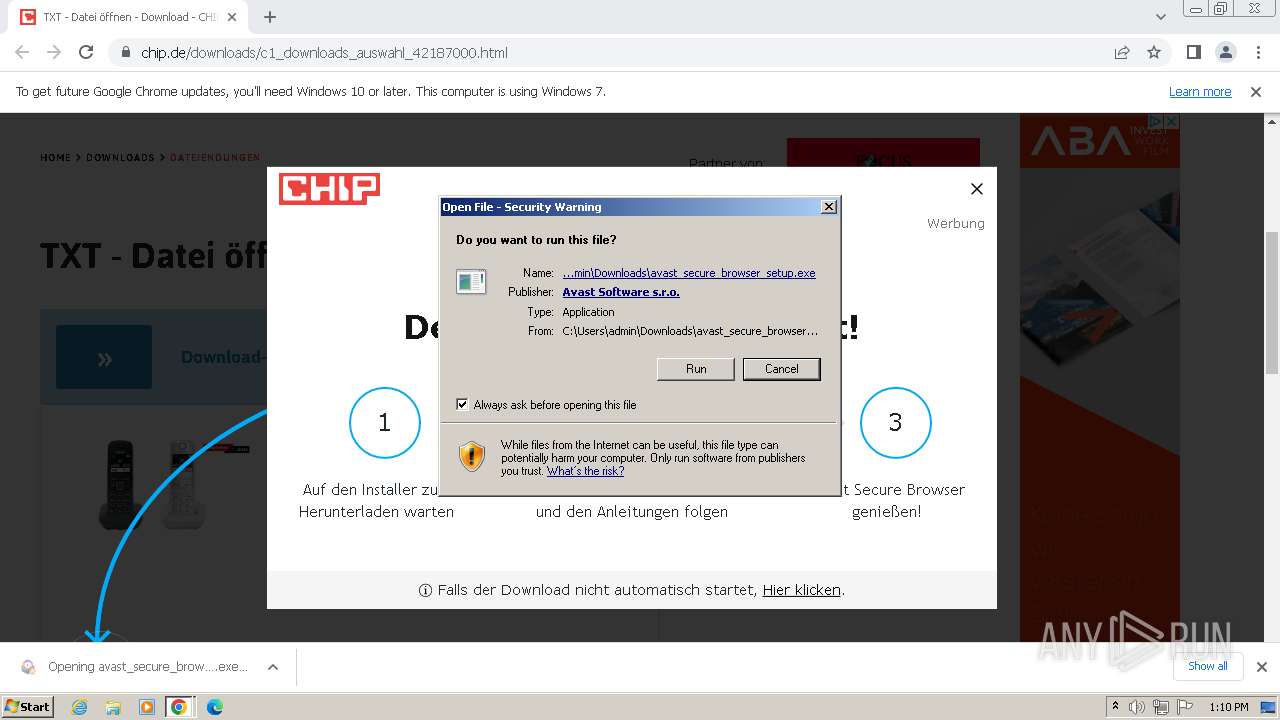Open a new tab with plus button

270,17
